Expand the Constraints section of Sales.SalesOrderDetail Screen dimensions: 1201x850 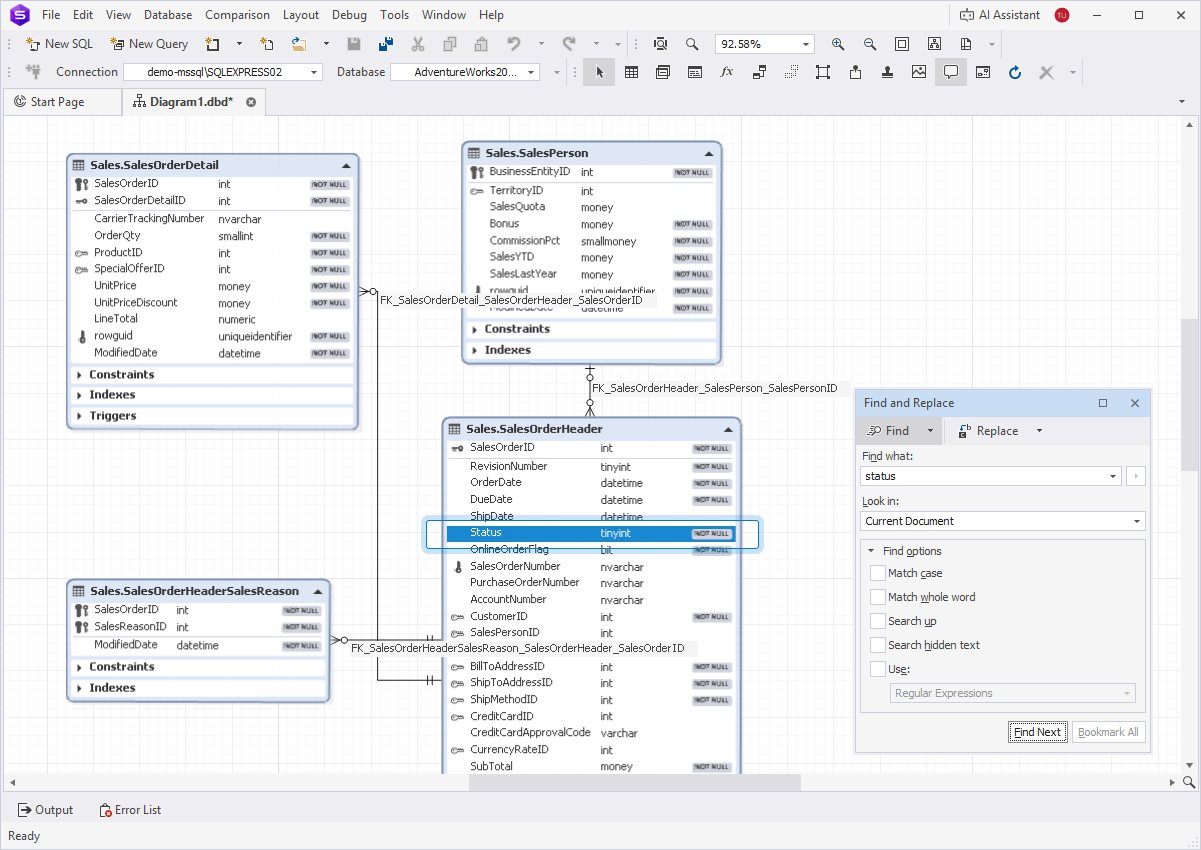tap(80, 374)
